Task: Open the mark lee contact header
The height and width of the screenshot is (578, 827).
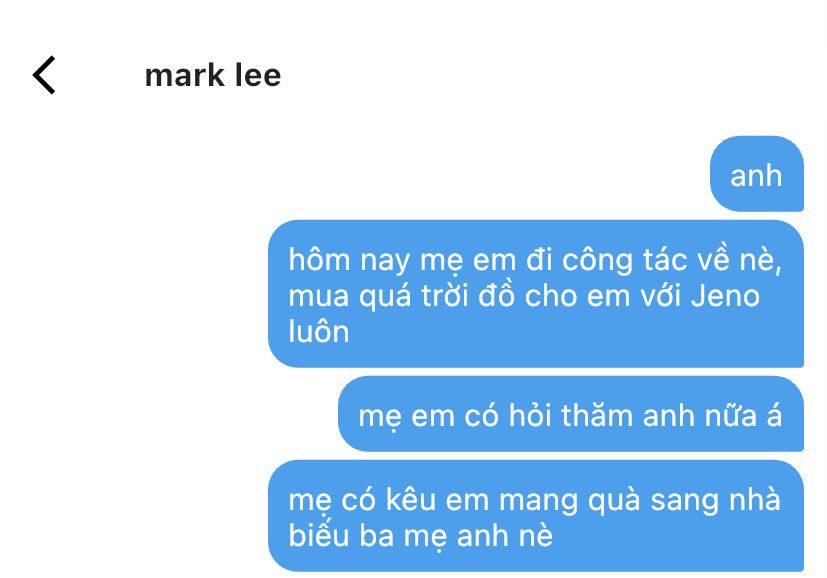Action: click(213, 75)
